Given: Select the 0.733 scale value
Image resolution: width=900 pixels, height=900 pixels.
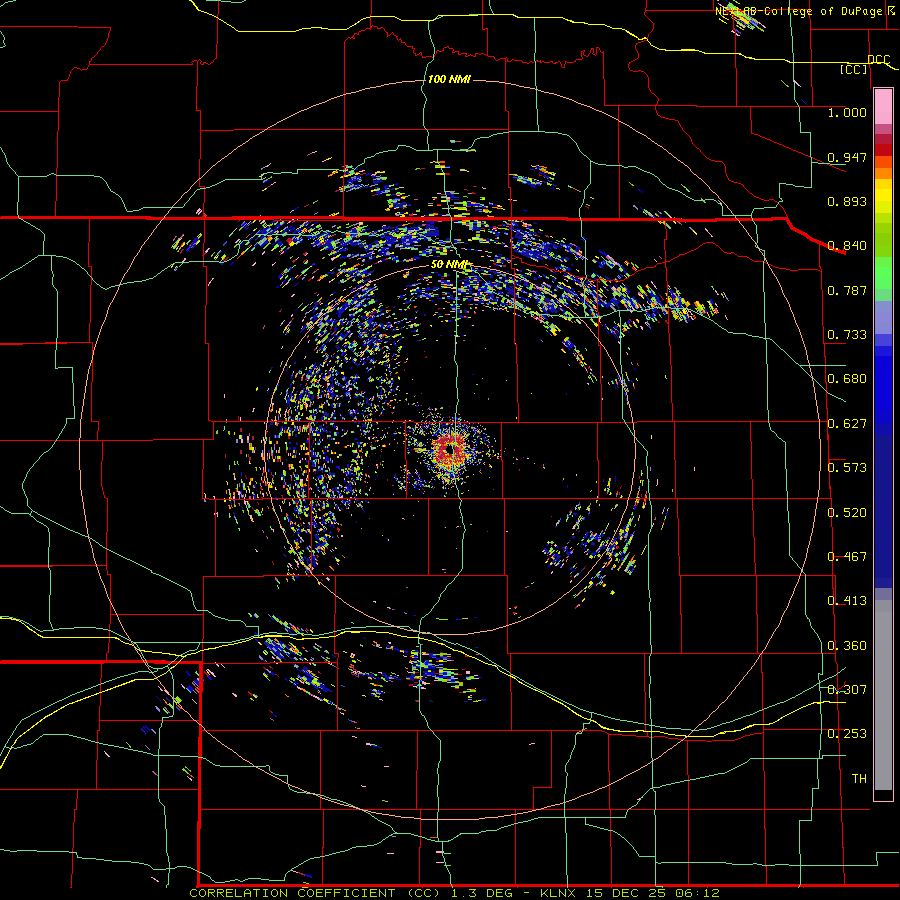Looking at the screenshot, I should (847, 335).
